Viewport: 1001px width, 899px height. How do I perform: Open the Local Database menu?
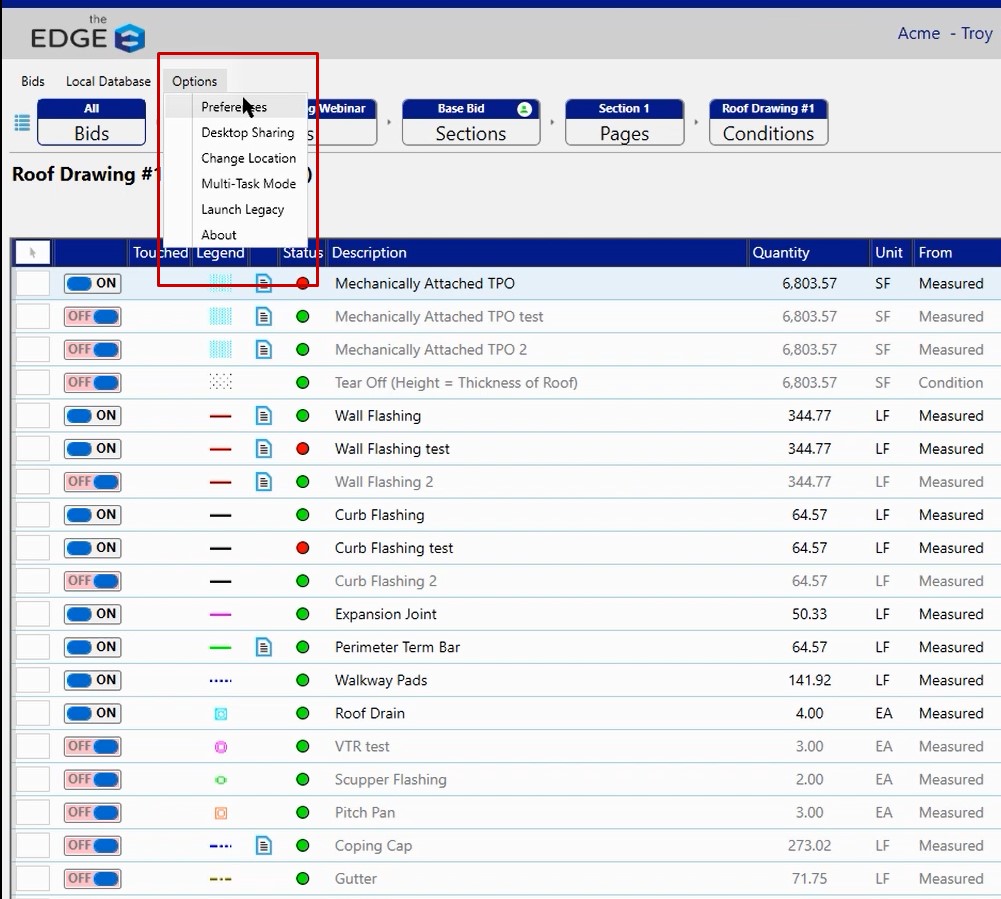point(108,81)
